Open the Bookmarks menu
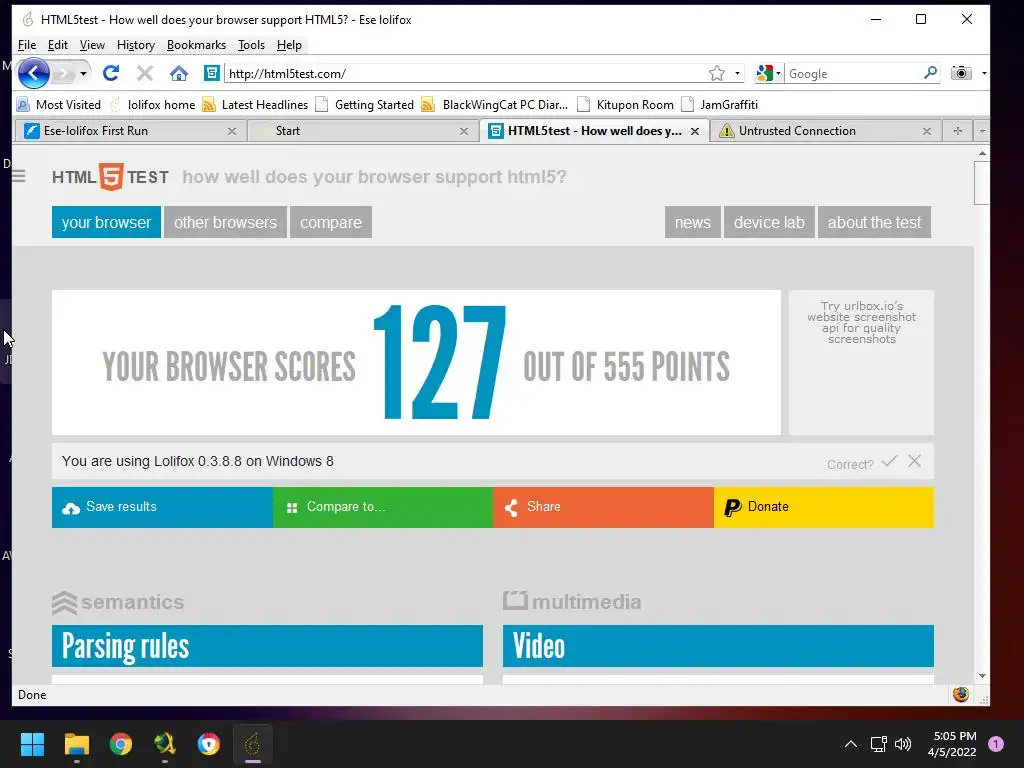 pyautogui.click(x=196, y=45)
